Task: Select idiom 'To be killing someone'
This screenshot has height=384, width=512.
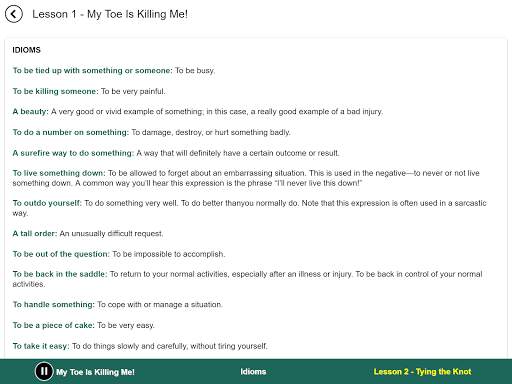Action: [x=56, y=91]
